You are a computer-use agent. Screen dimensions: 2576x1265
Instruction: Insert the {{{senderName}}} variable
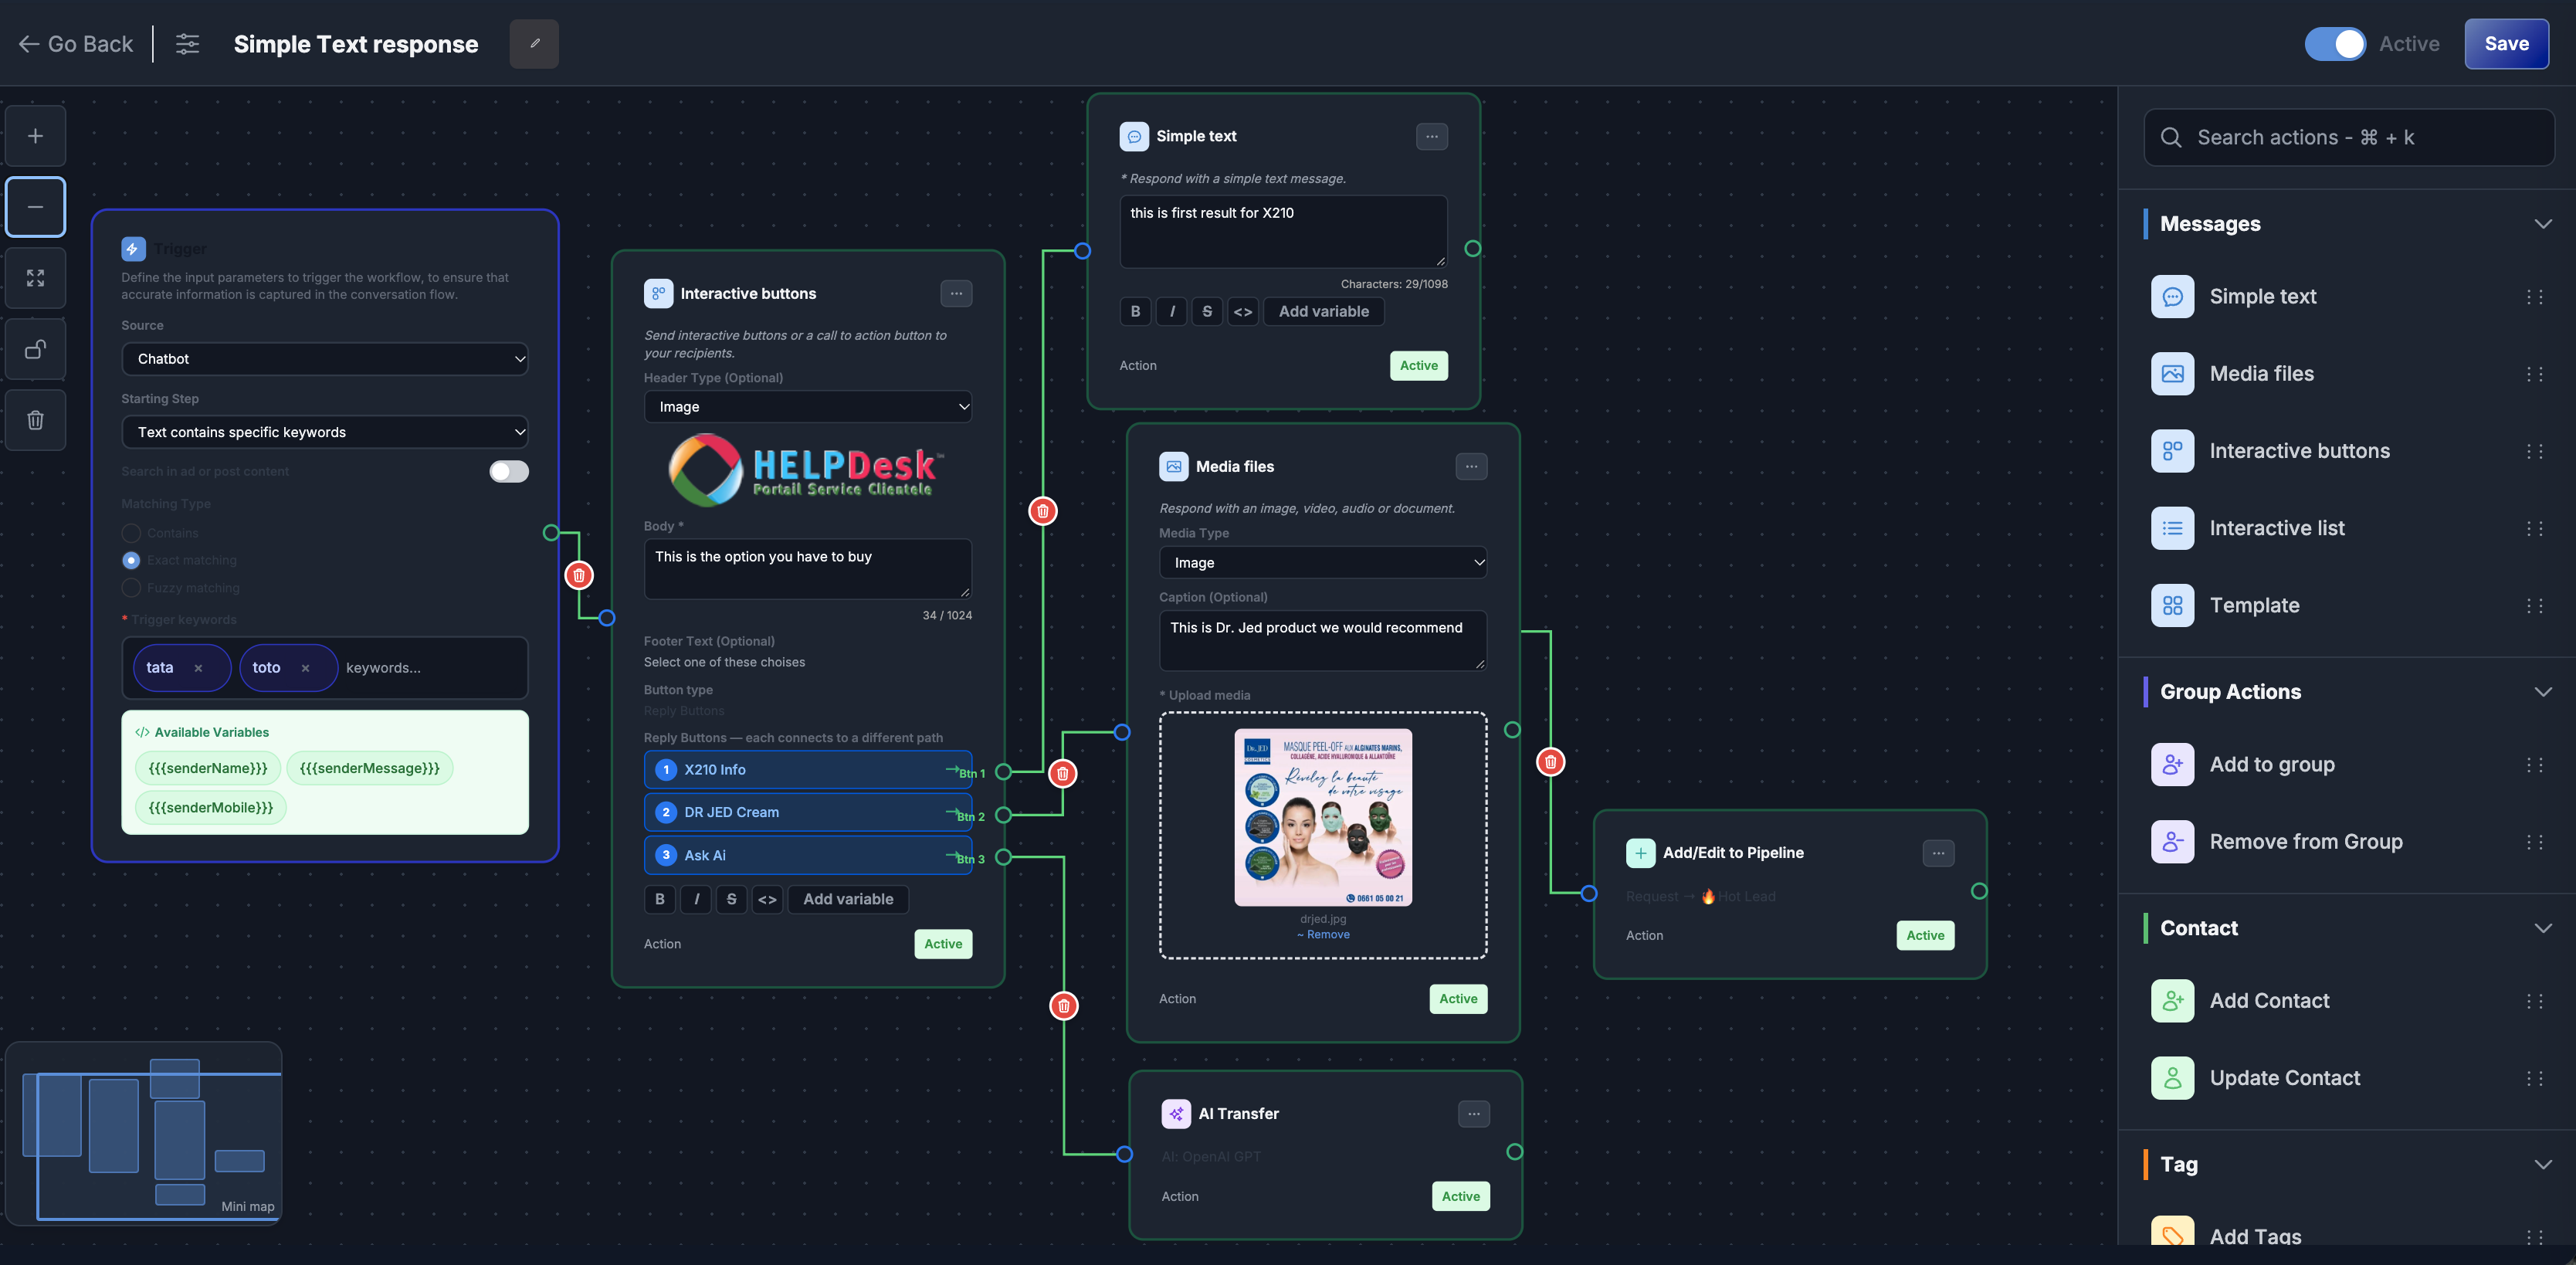pyautogui.click(x=208, y=768)
